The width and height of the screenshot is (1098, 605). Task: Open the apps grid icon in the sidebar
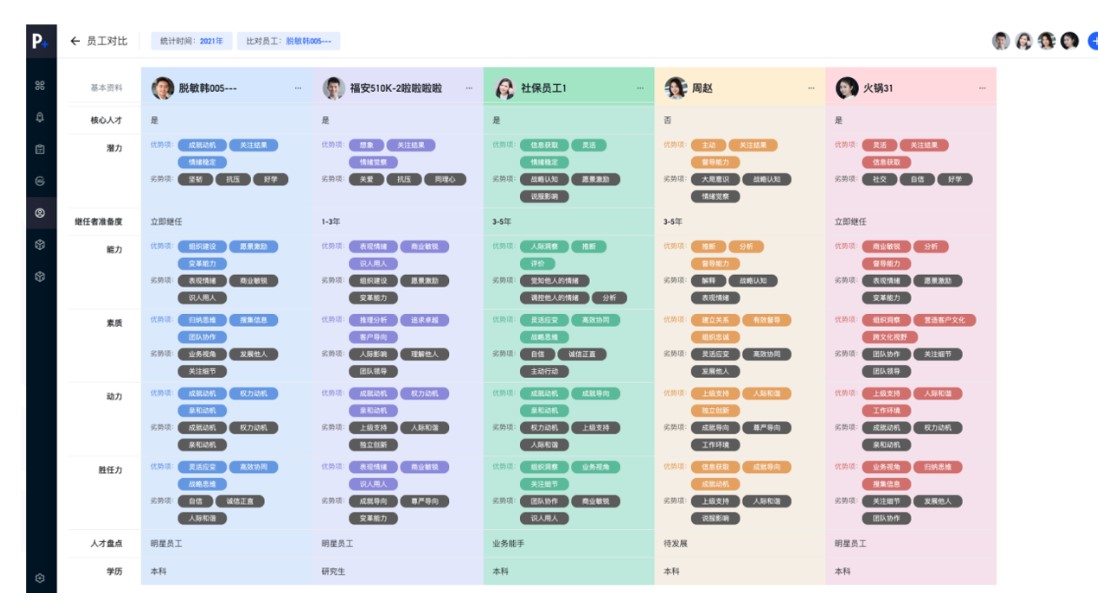(x=40, y=85)
